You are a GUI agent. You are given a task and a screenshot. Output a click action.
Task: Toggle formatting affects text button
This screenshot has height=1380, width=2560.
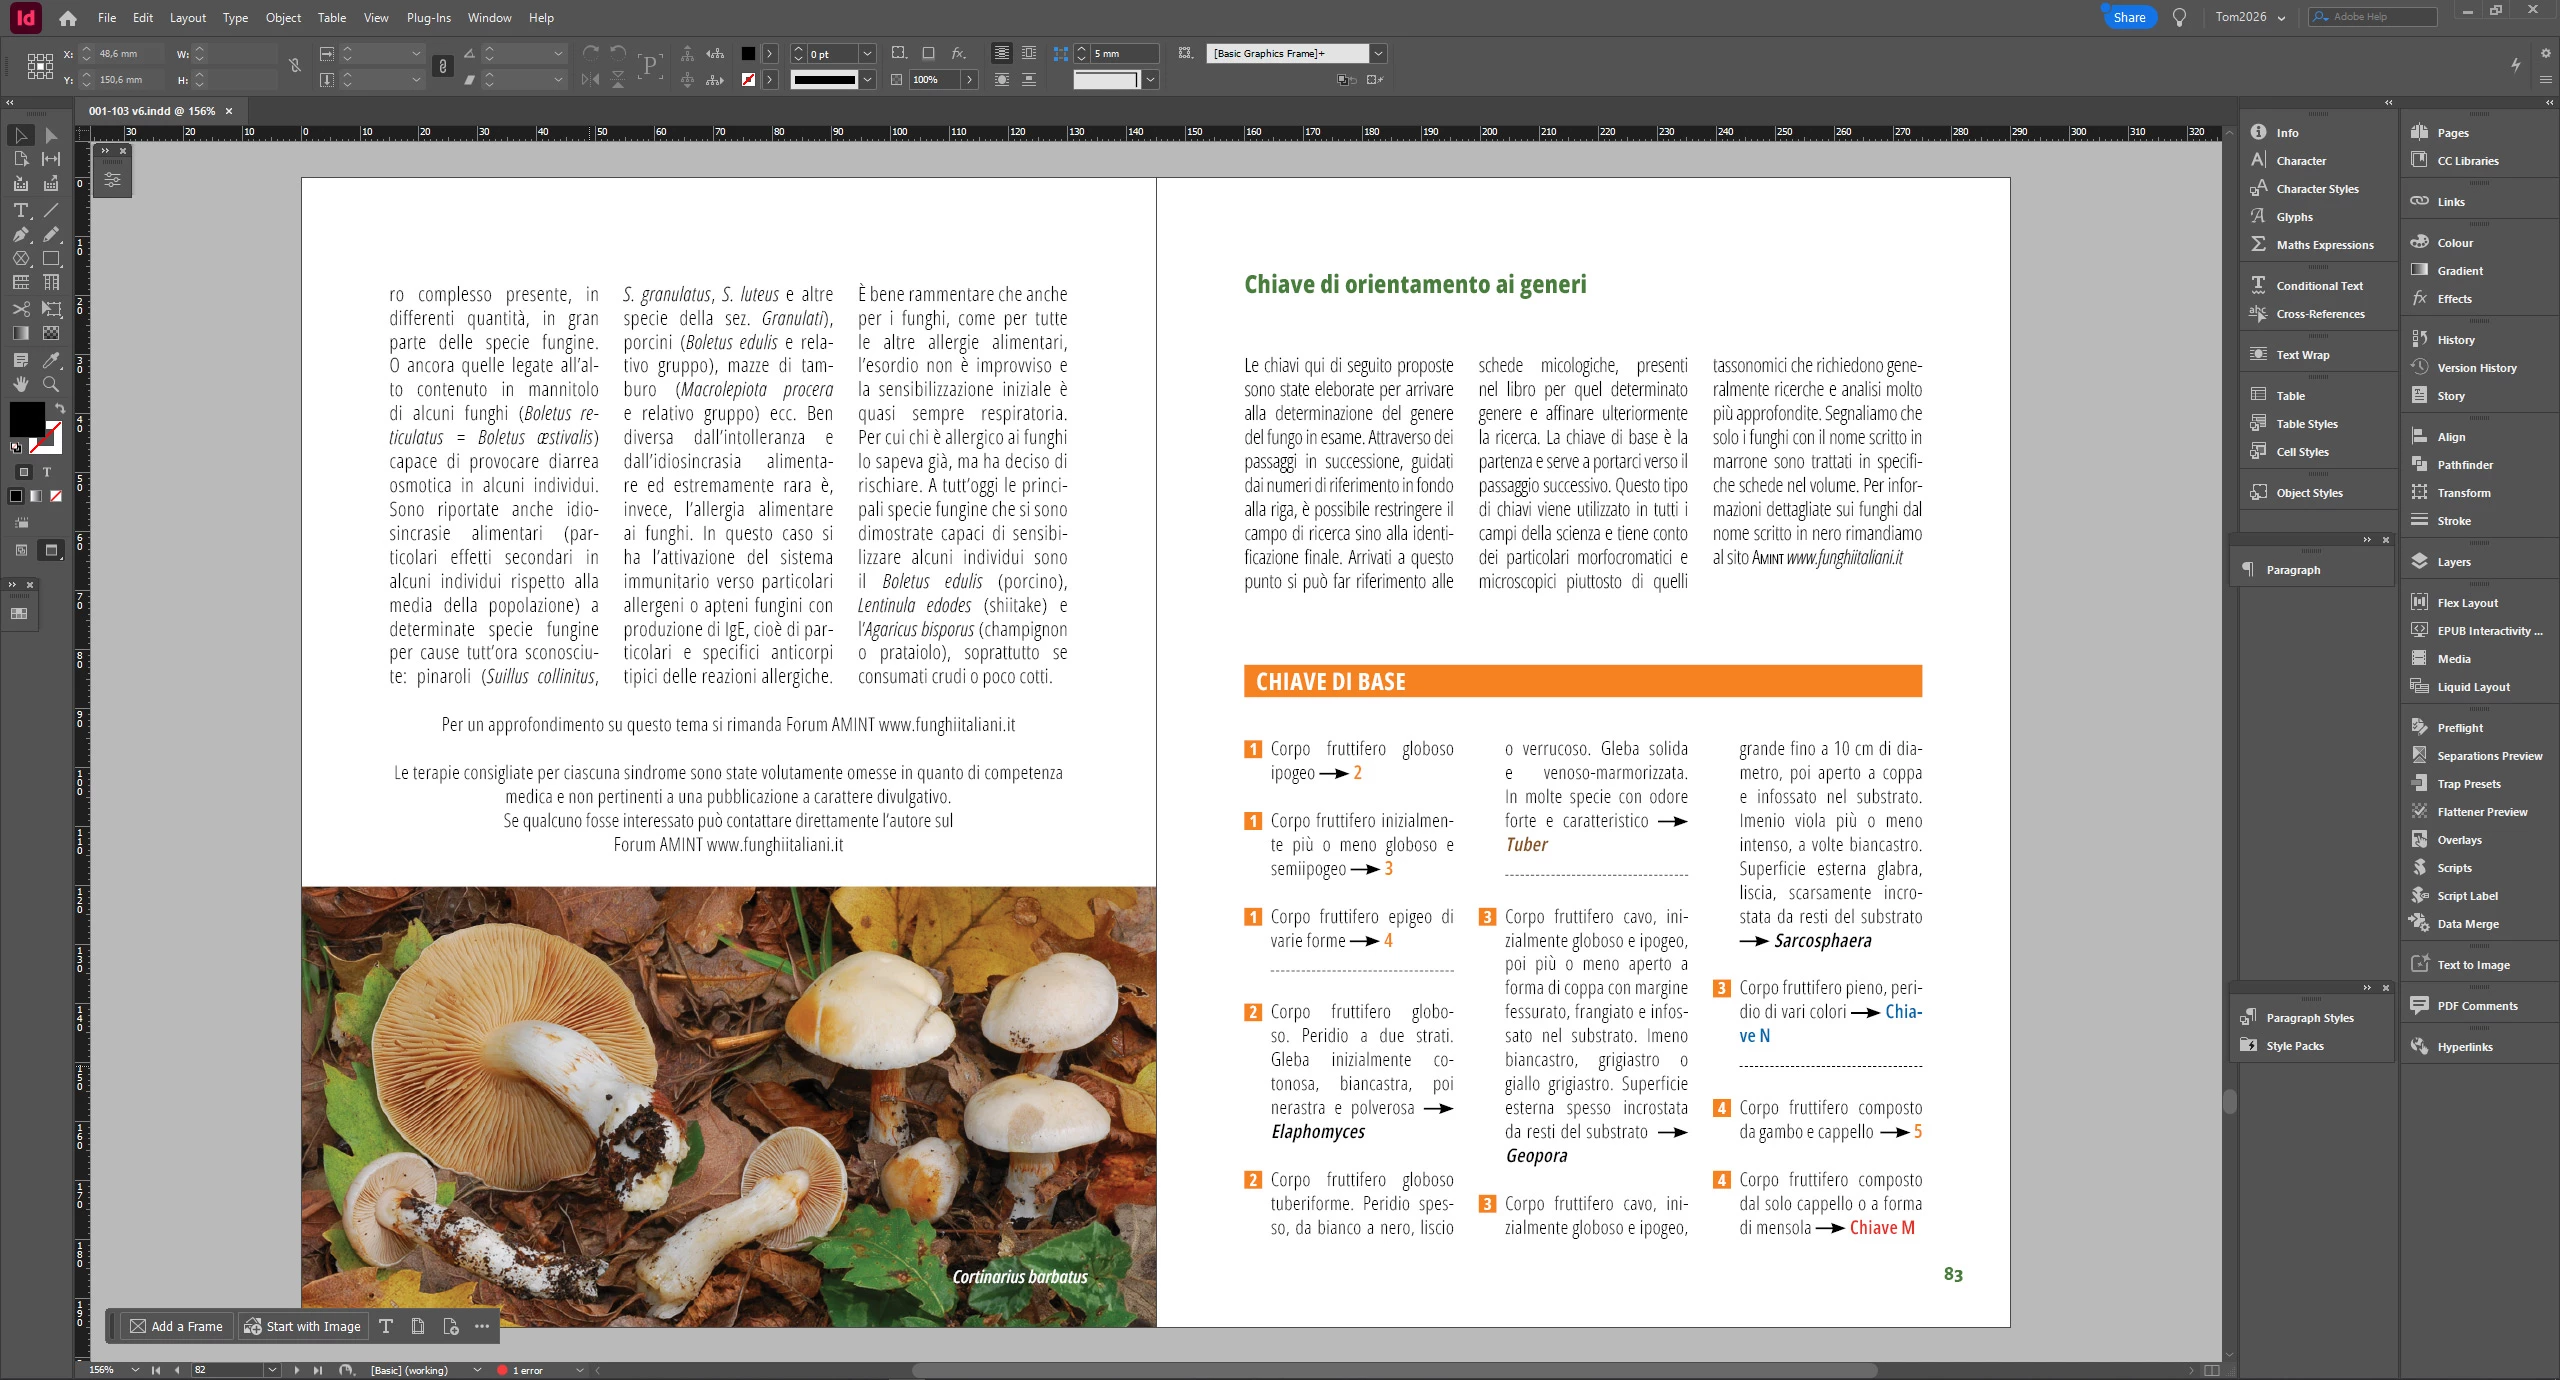46,472
